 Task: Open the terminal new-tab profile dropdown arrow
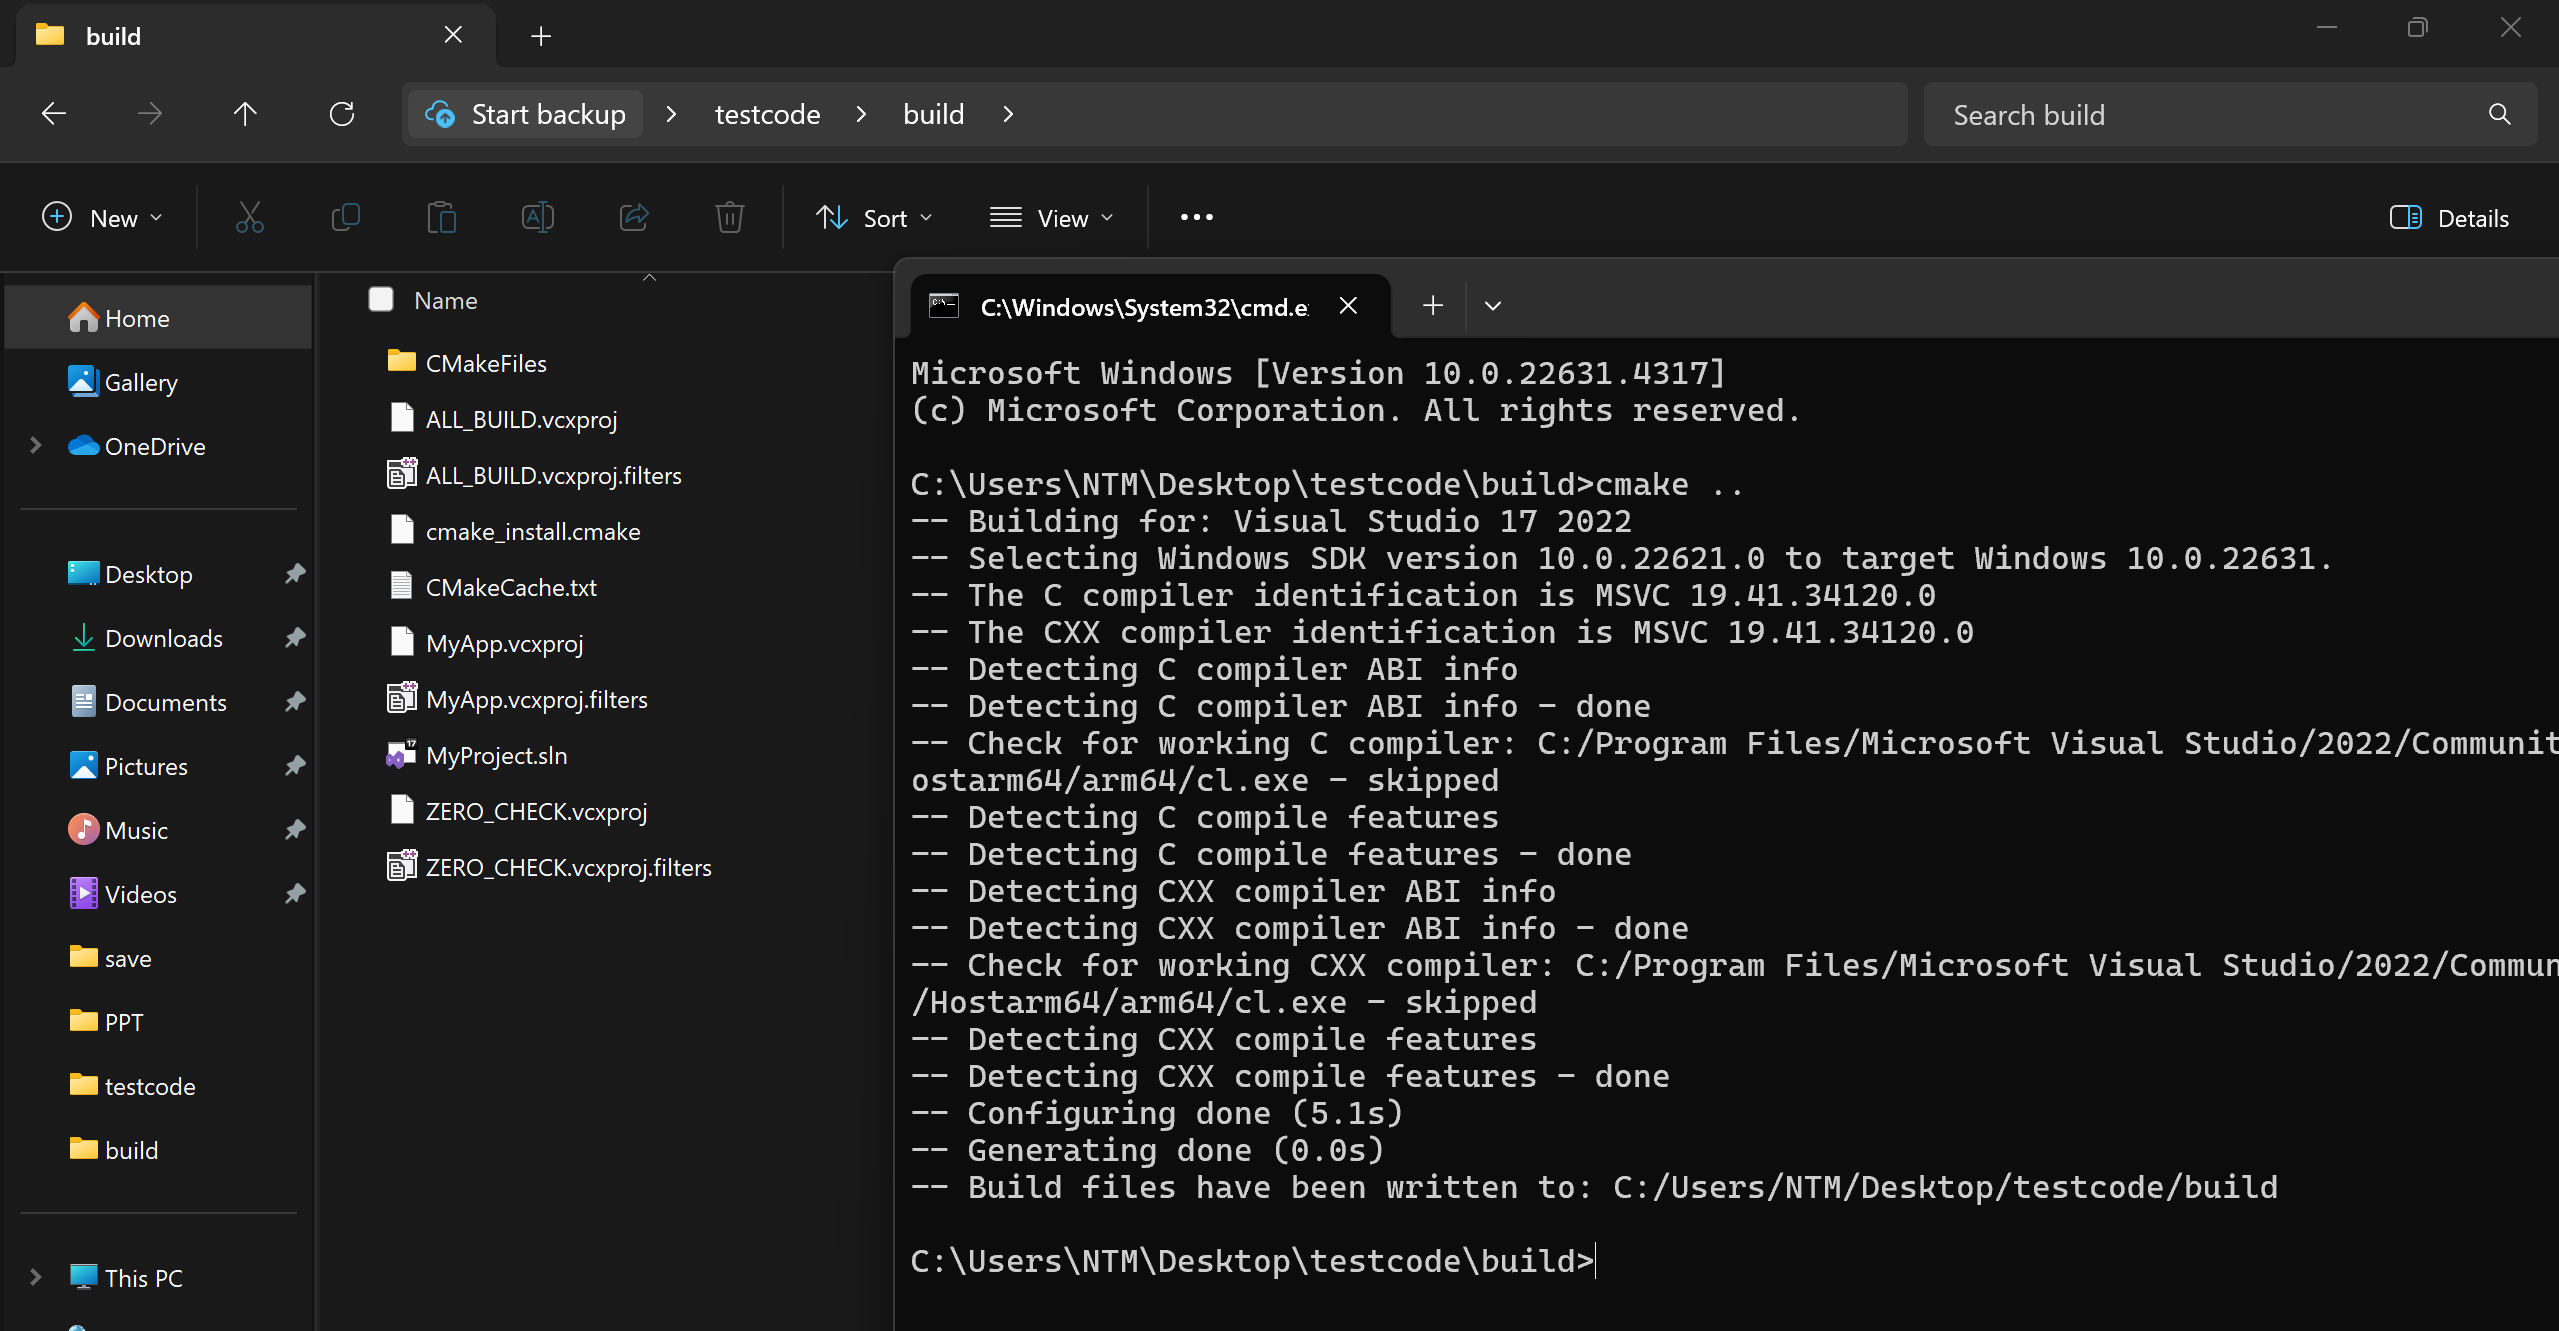coord(1493,306)
